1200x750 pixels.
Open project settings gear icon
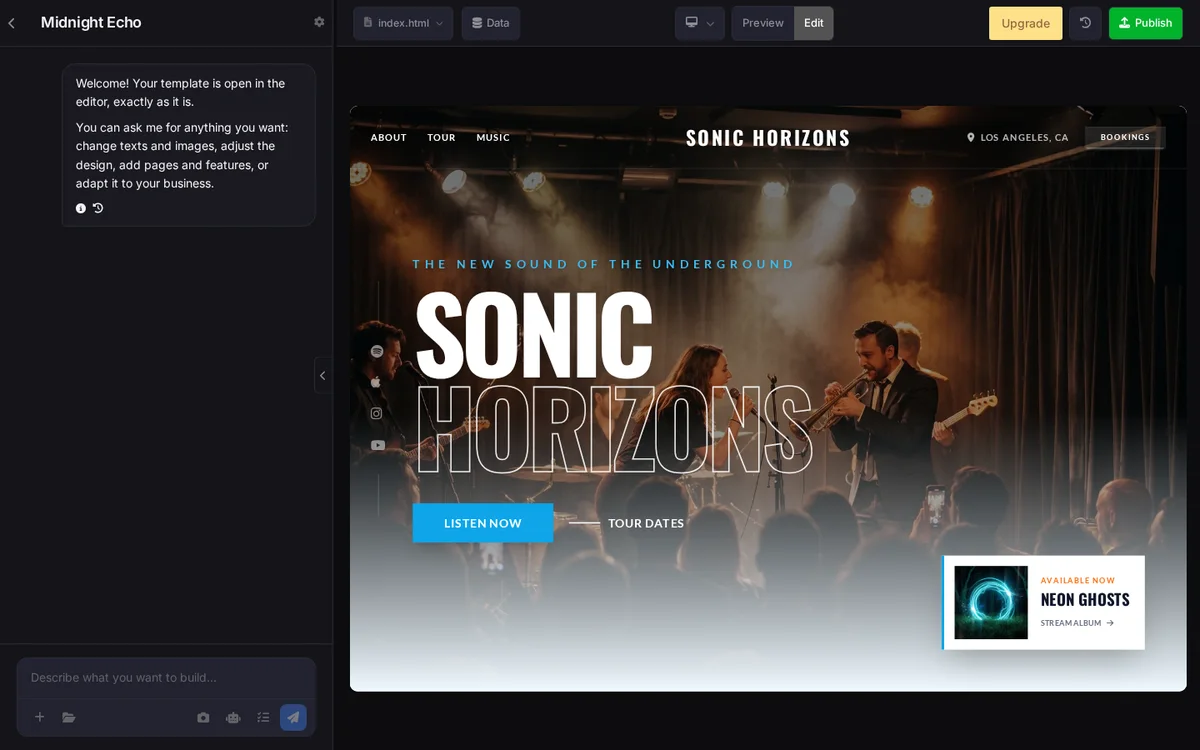pyautogui.click(x=319, y=22)
